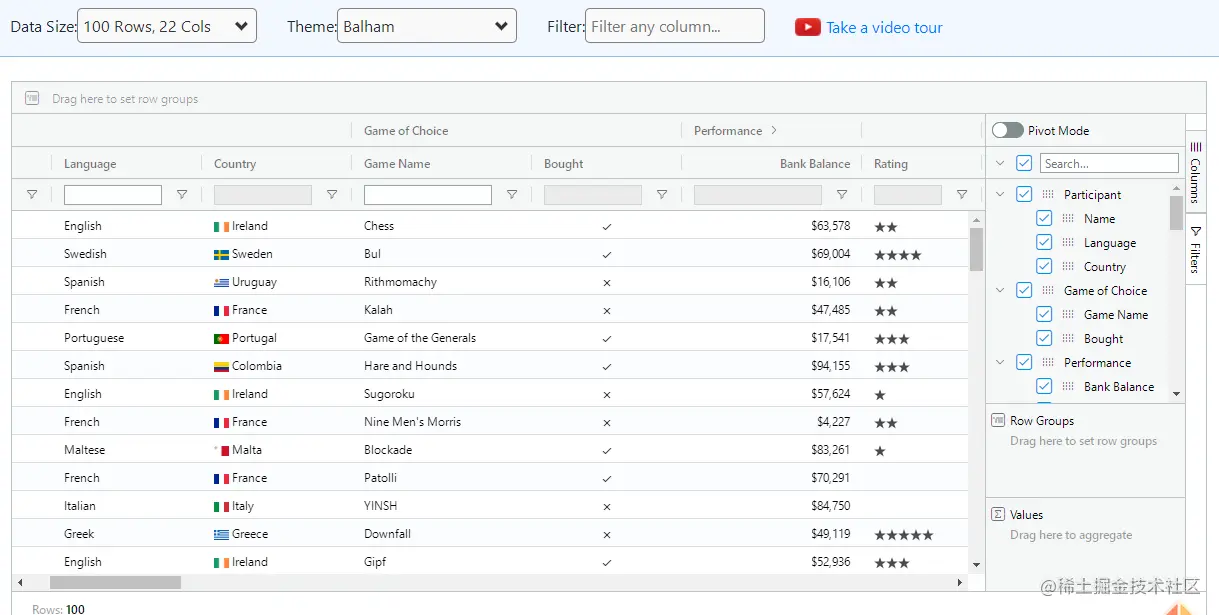Image resolution: width=1219 pixels, height=615 pixels.
Task: Click the Country column filter funnel icon
Action: pos(332,195)
